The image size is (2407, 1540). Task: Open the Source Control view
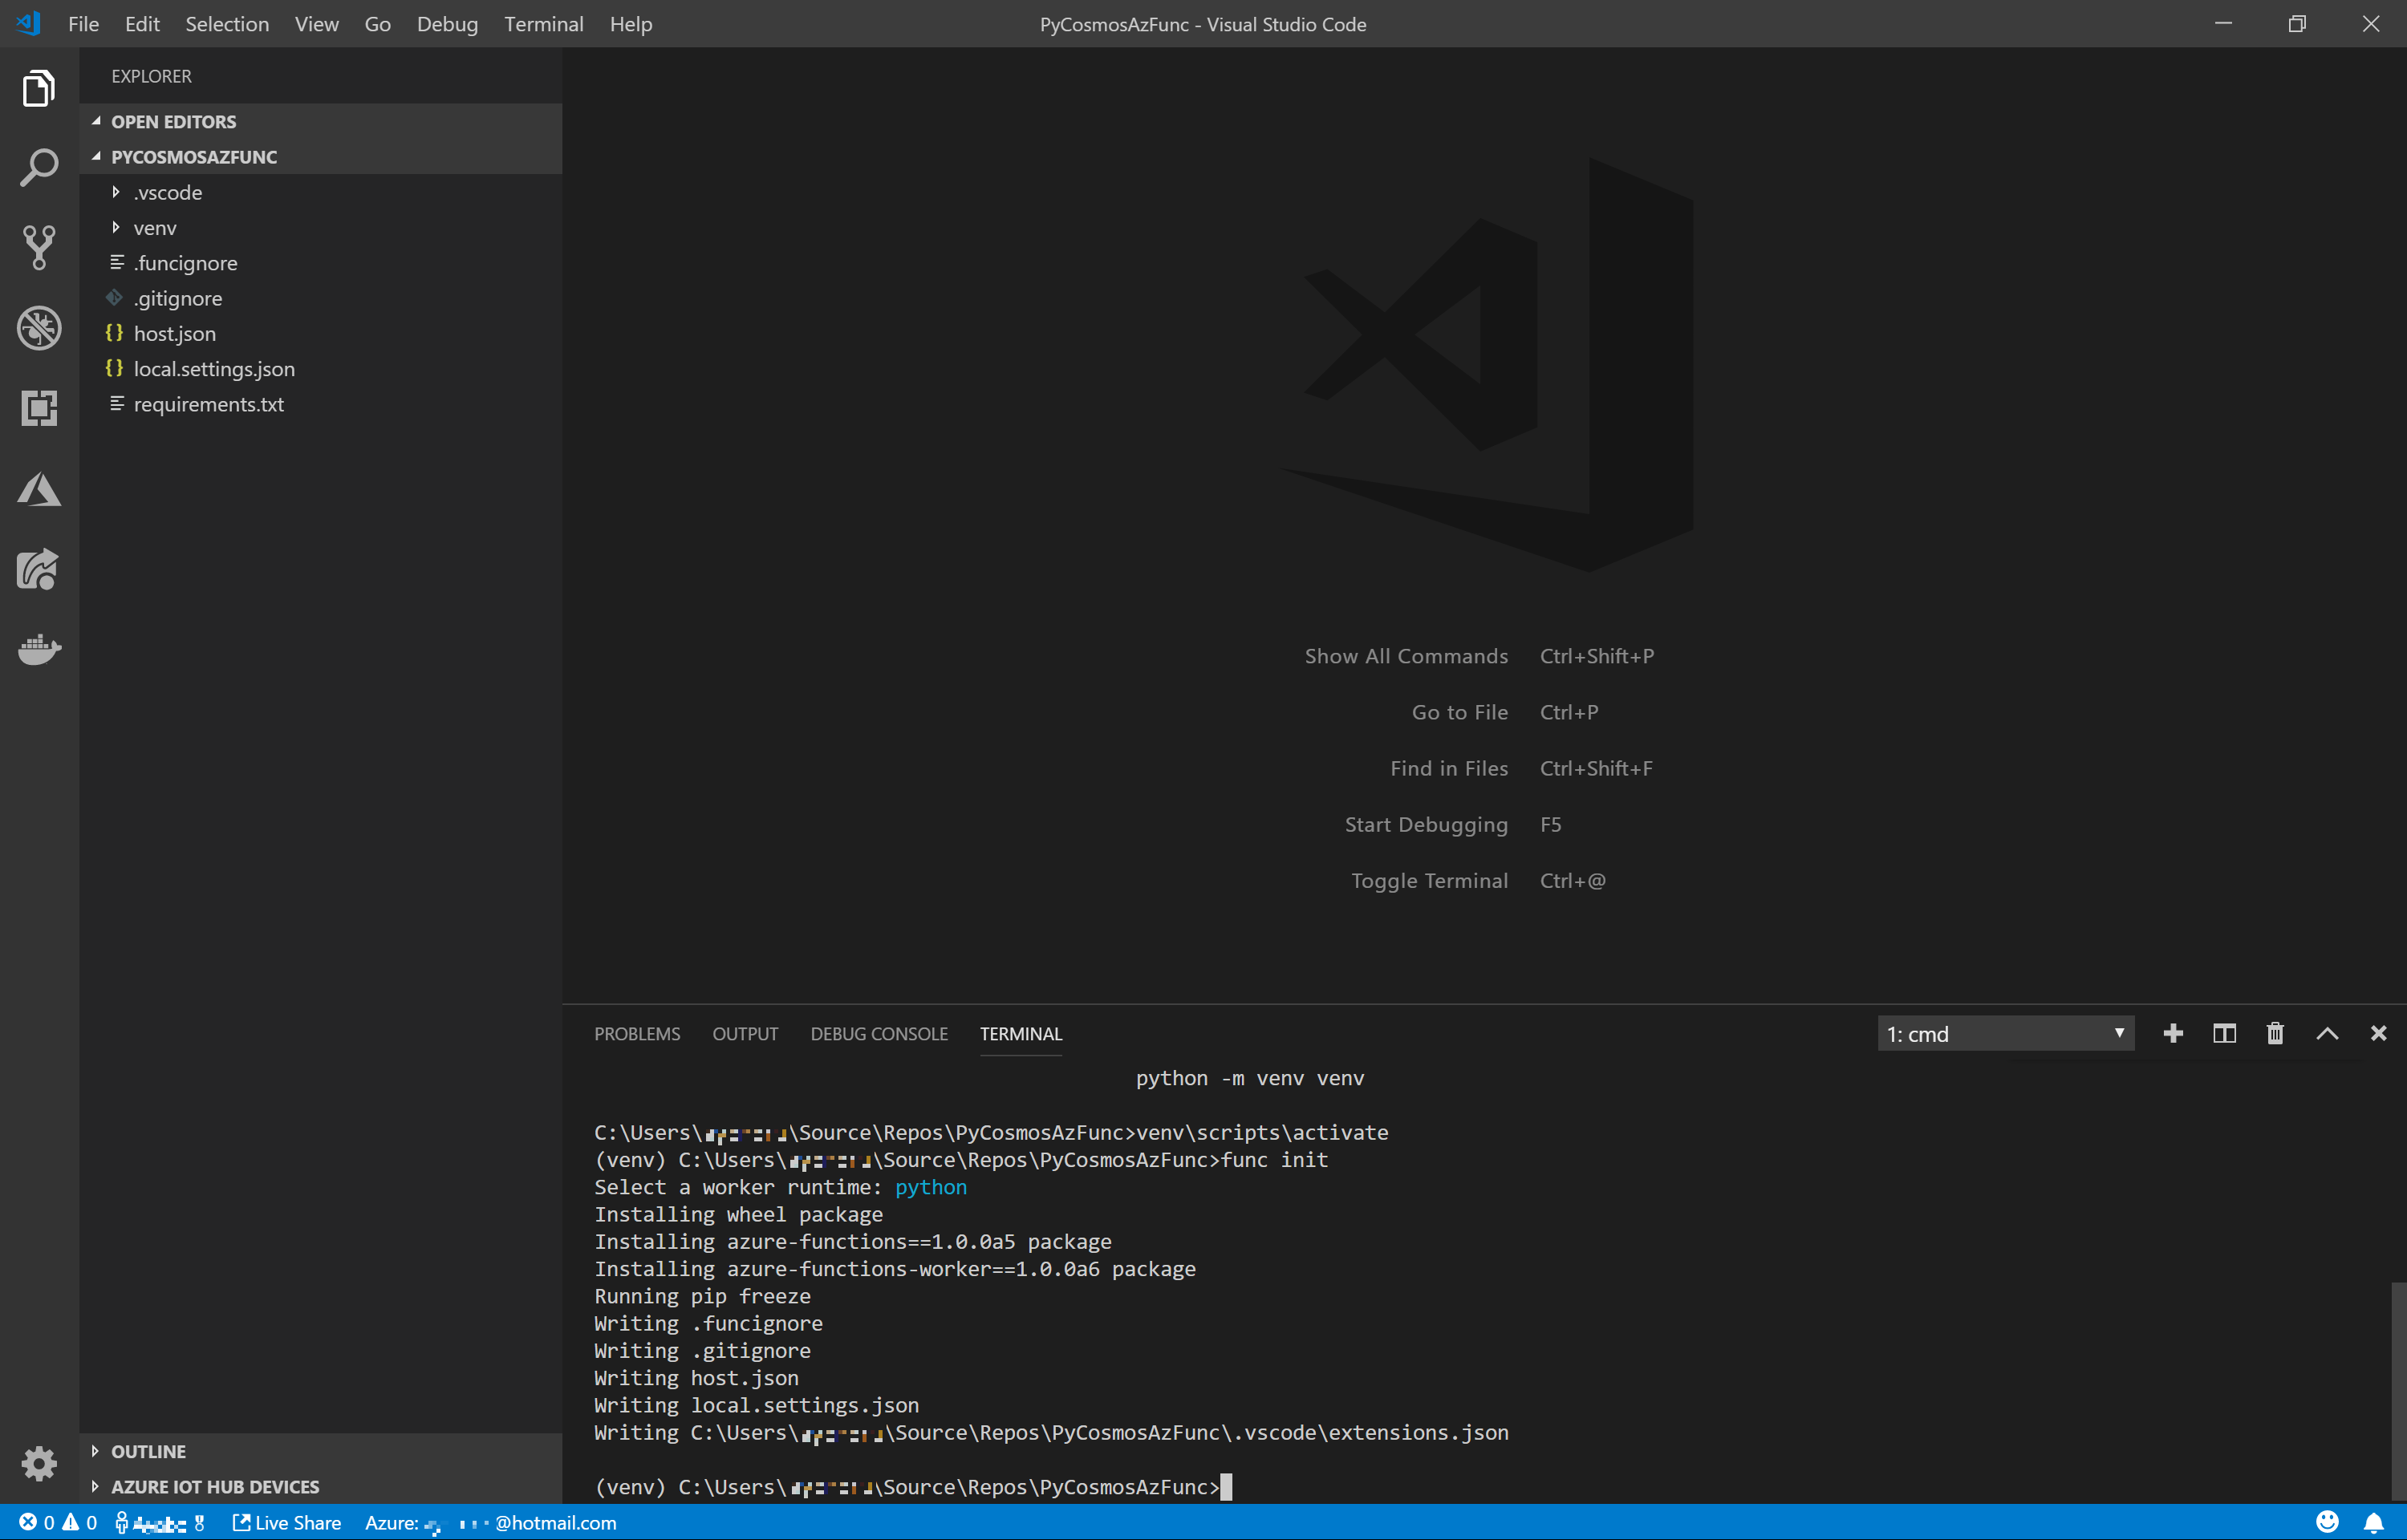tap(38, 248)
